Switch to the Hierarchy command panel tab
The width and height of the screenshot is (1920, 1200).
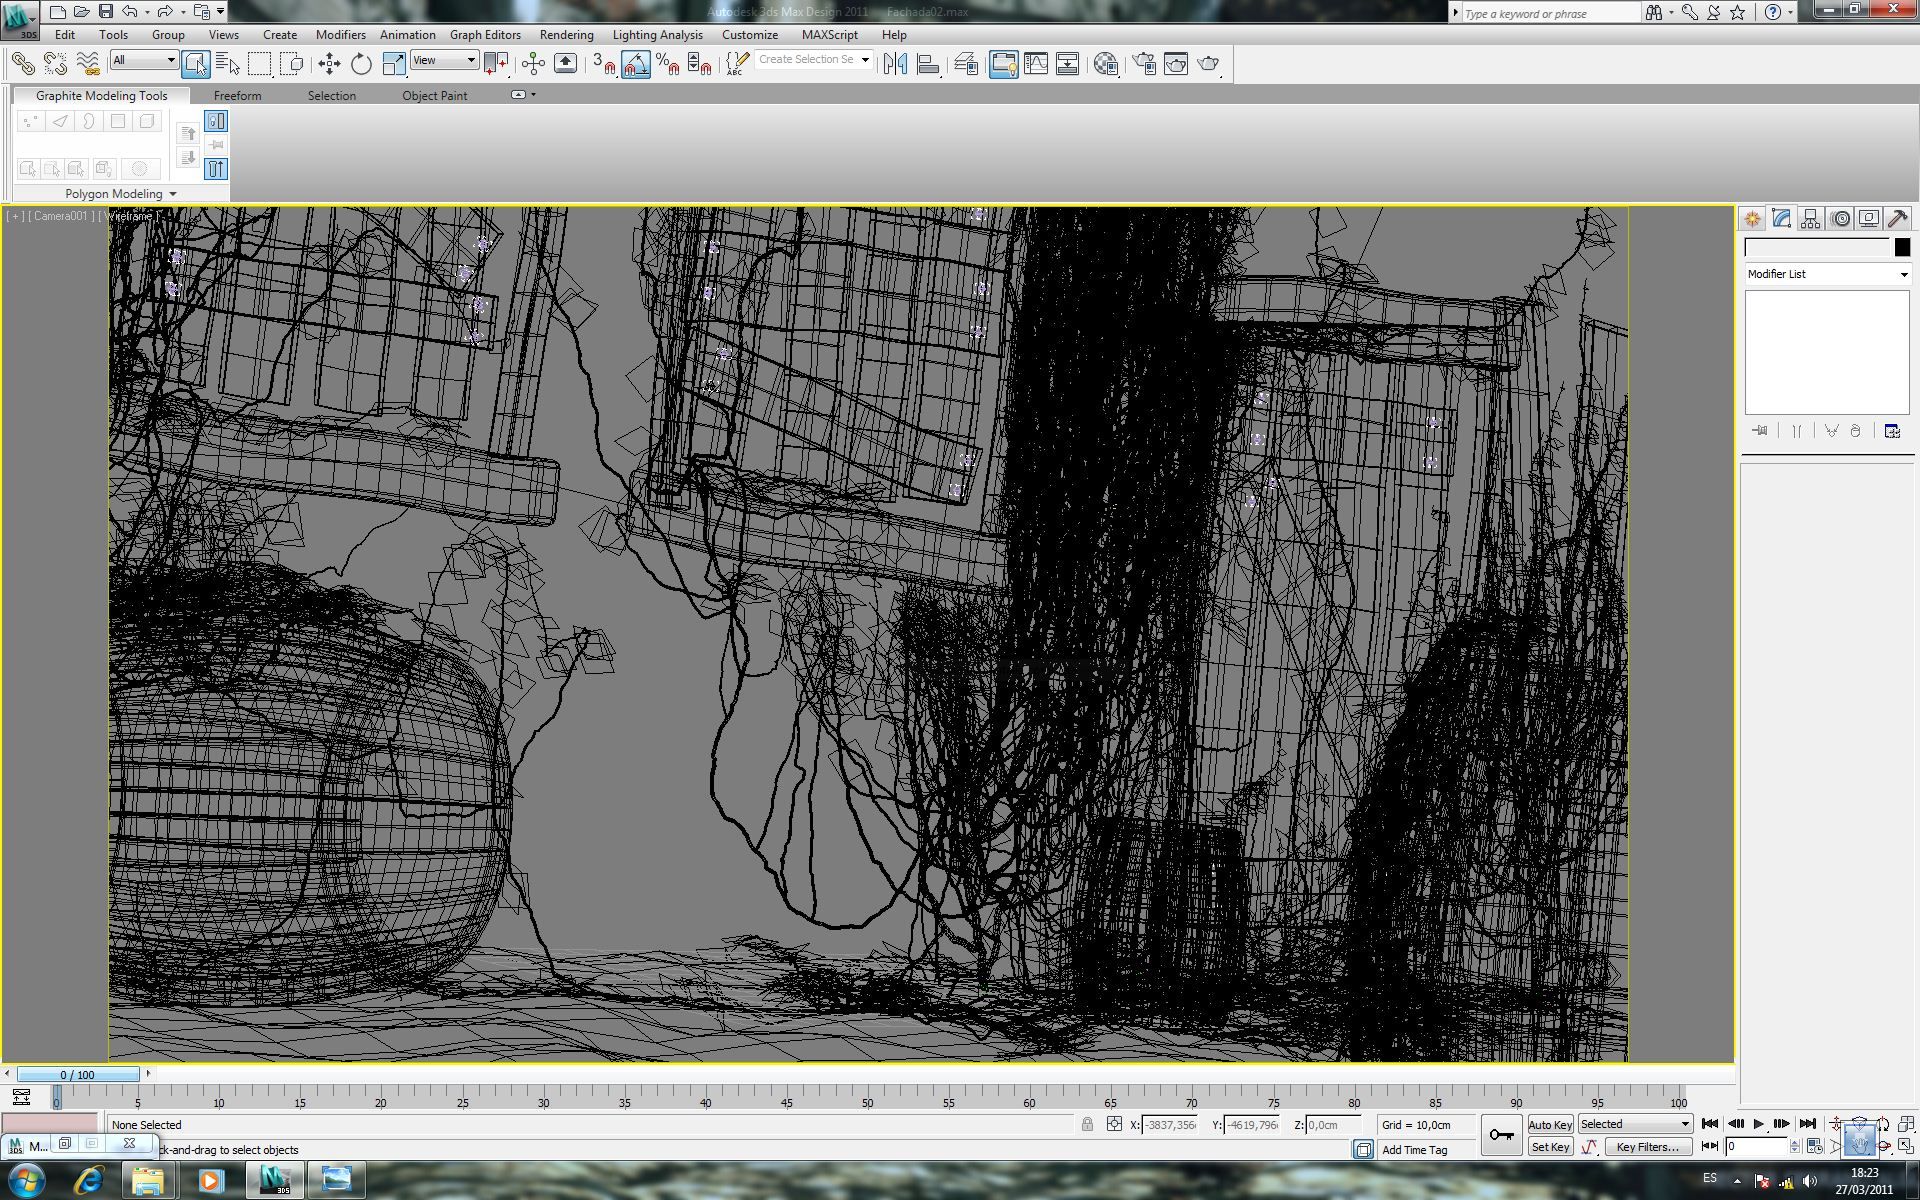(1810, 218)
